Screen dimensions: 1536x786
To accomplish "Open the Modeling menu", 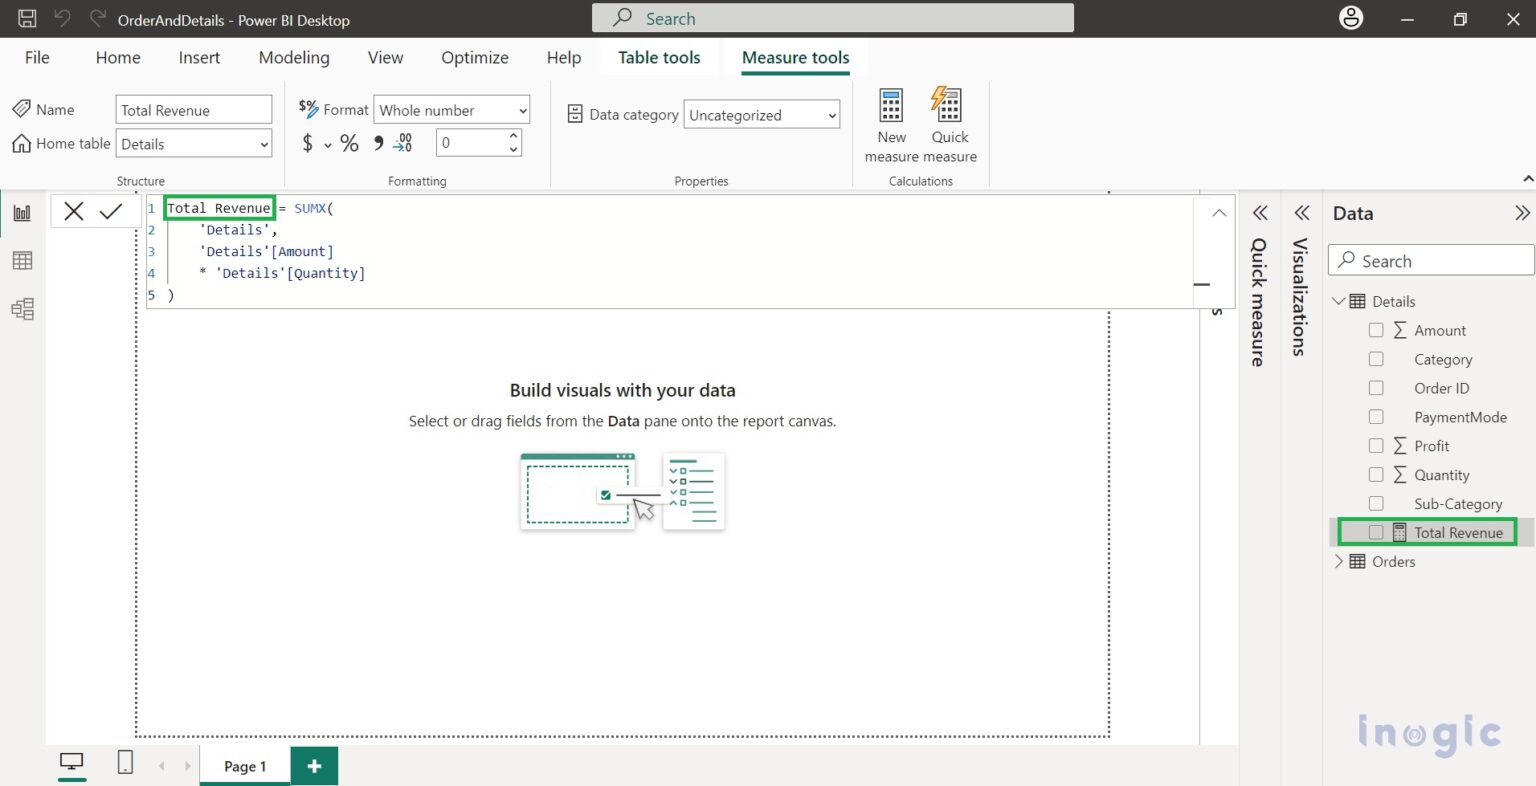I will [293, 57].
